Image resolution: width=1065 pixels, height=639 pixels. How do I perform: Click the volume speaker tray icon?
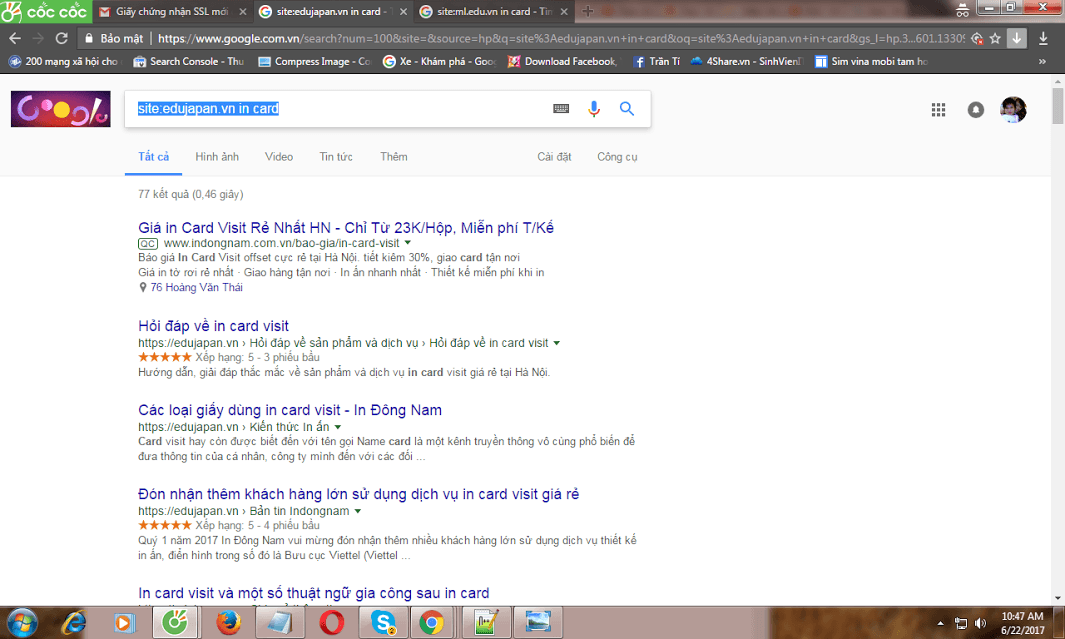pos(979,623)
